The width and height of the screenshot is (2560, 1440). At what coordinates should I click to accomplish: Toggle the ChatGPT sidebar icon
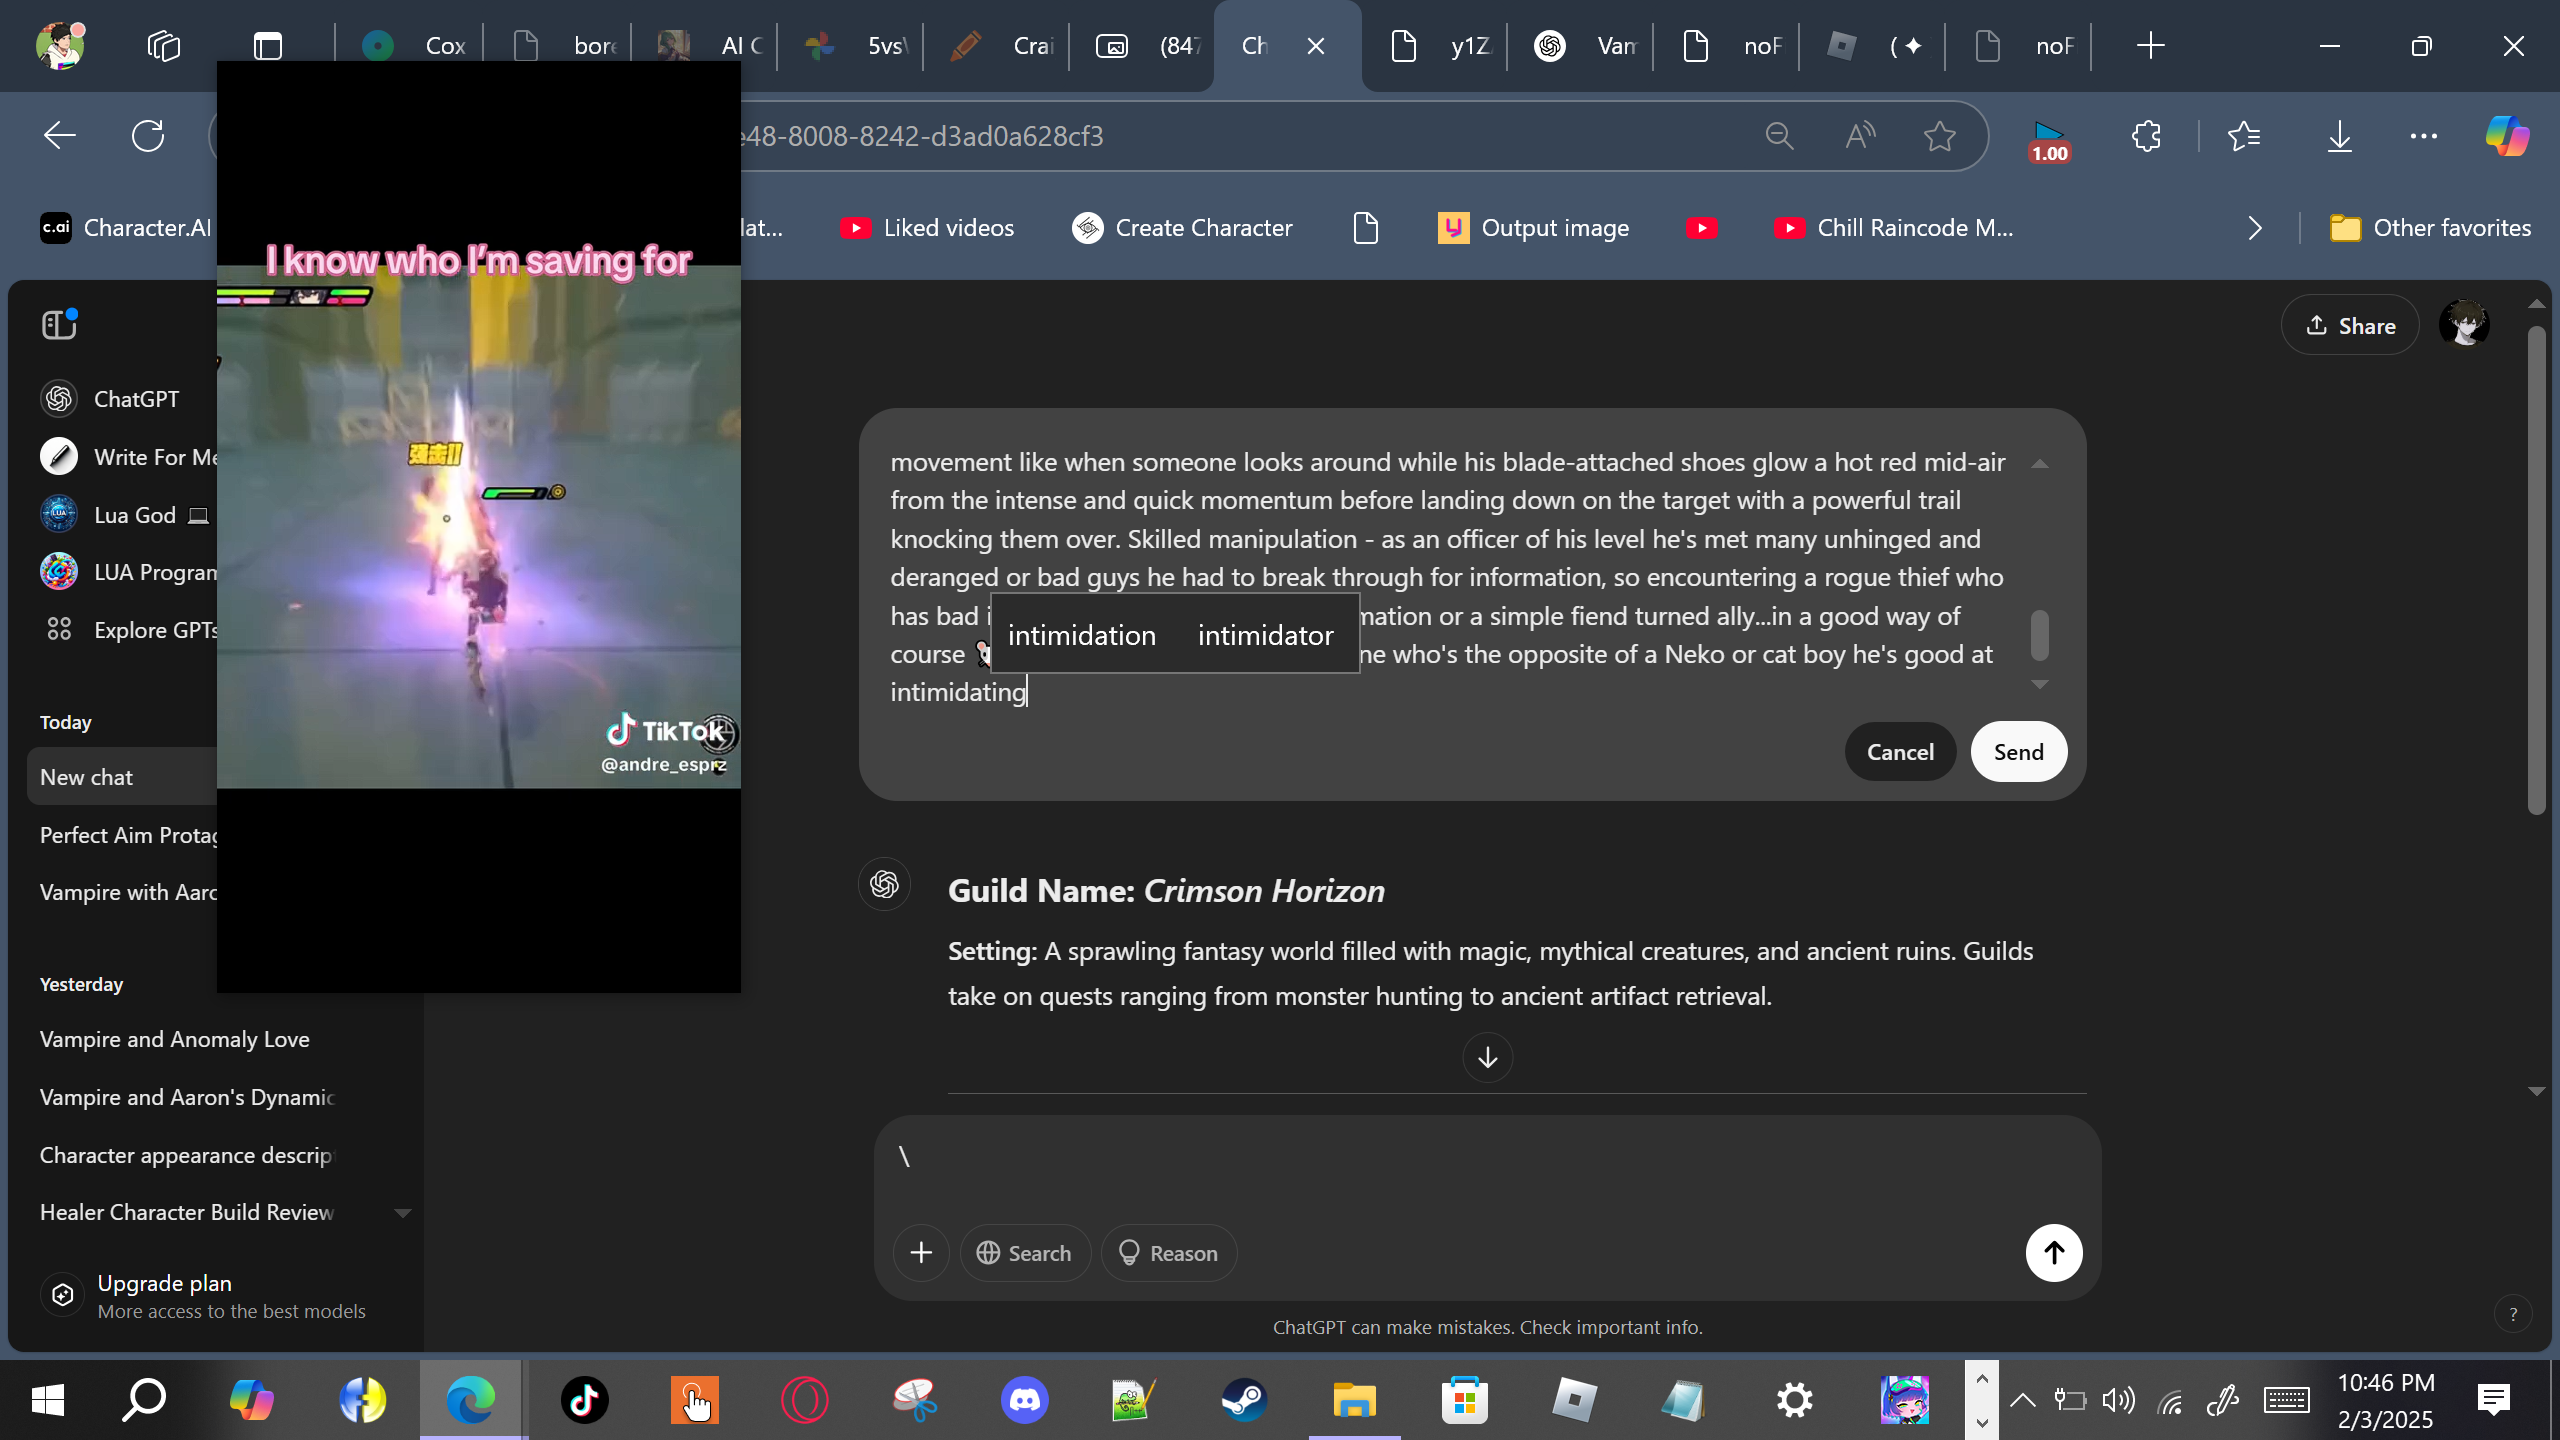[x=60, y=324]
